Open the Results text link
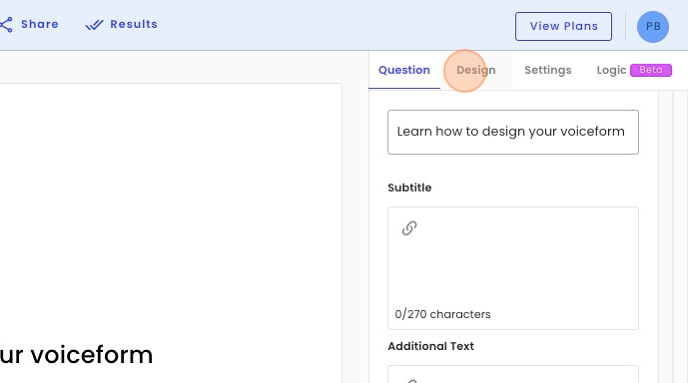 tap(134, 24)
